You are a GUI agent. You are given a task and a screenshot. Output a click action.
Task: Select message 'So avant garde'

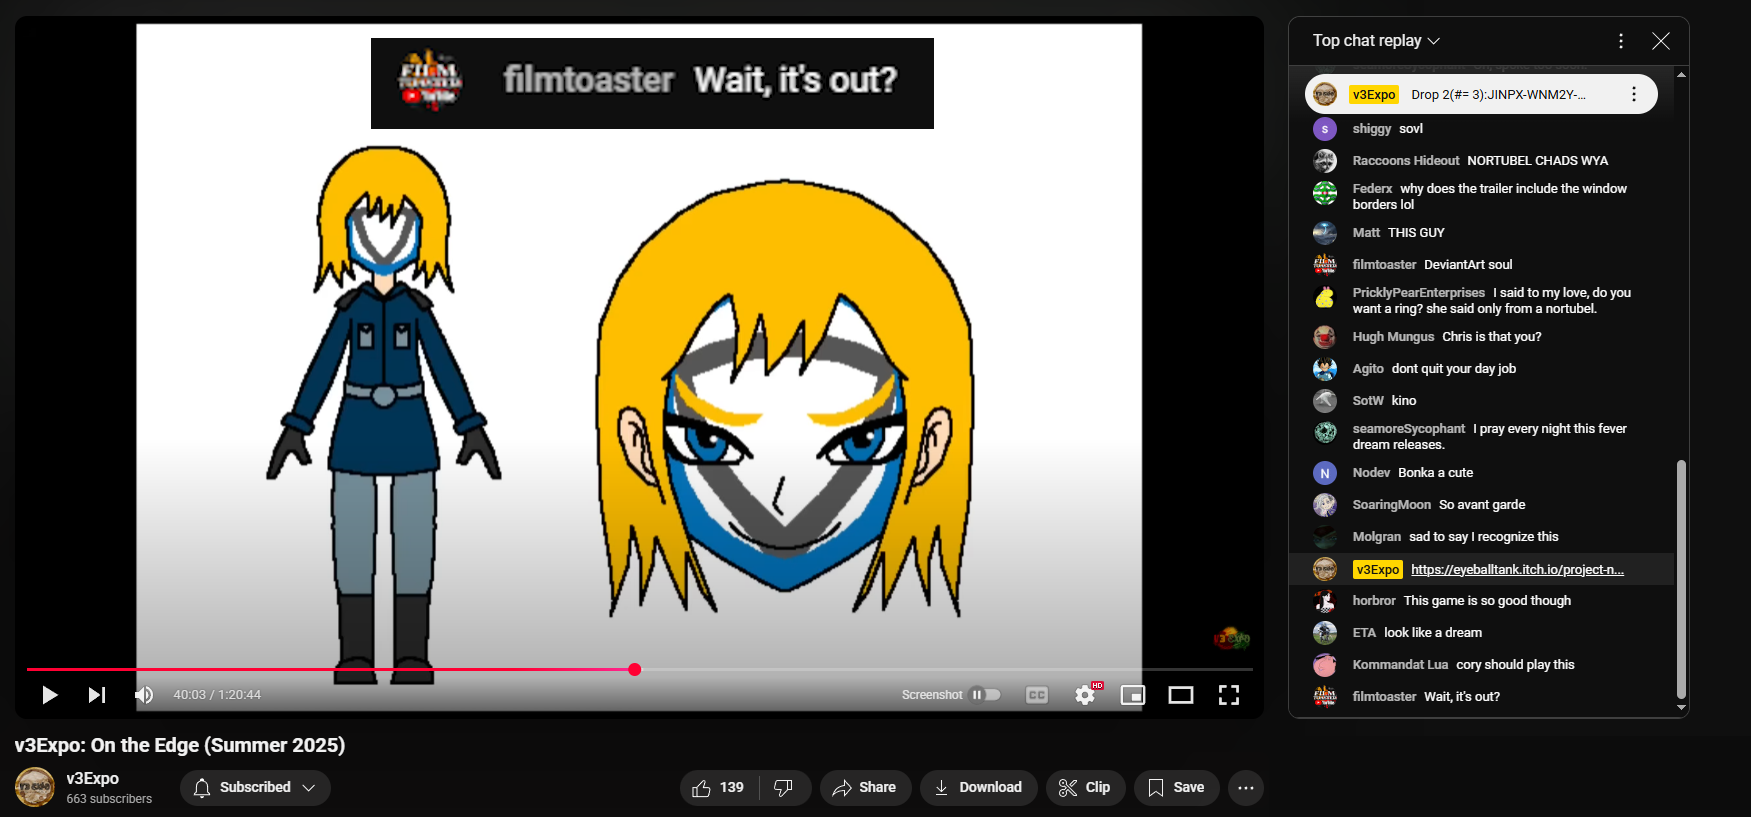1482,505
